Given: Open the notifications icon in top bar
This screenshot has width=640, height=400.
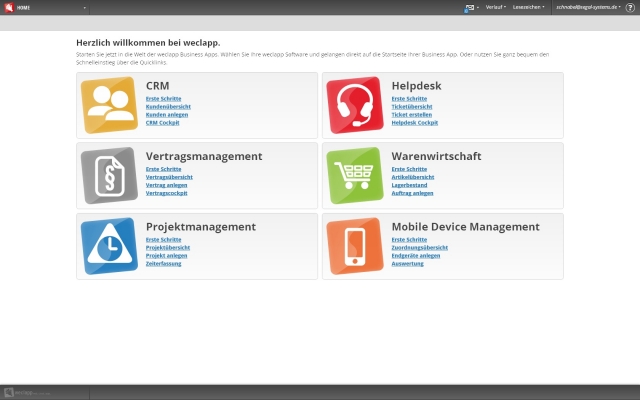Looking at the screenshot, I should [x=469, y=7].
